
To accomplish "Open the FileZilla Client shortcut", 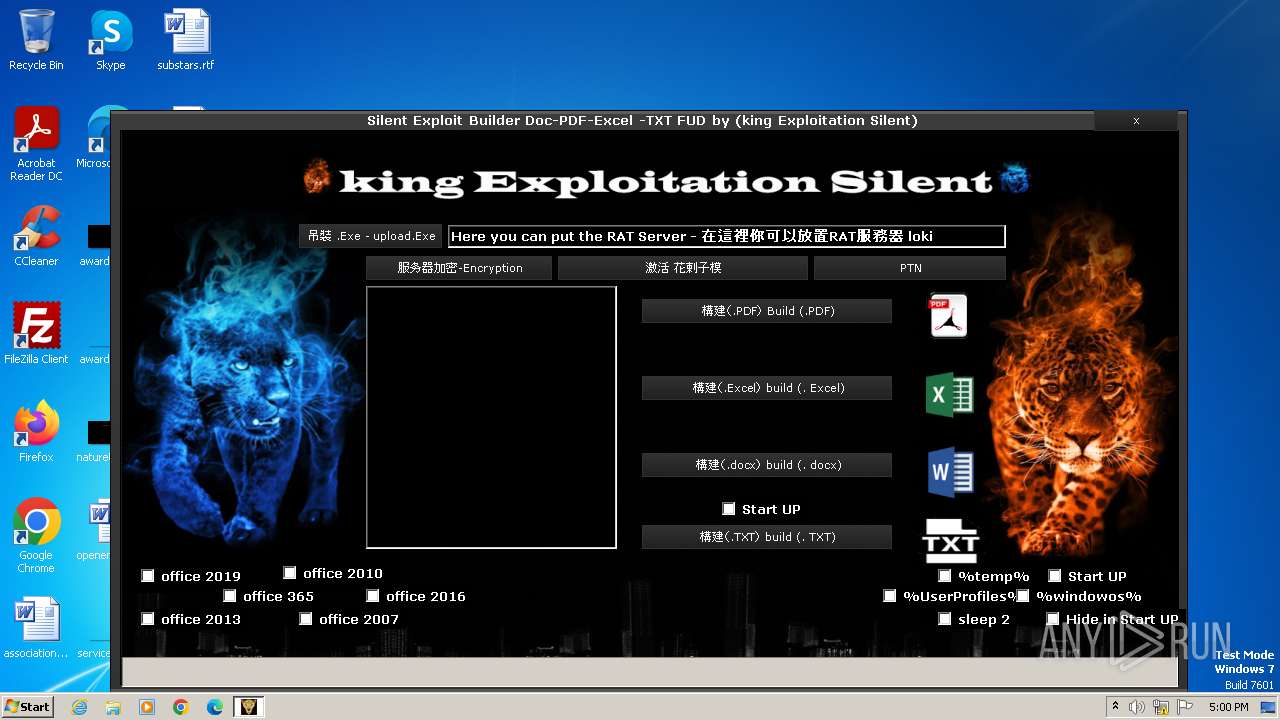I will [x=36, y=333].
